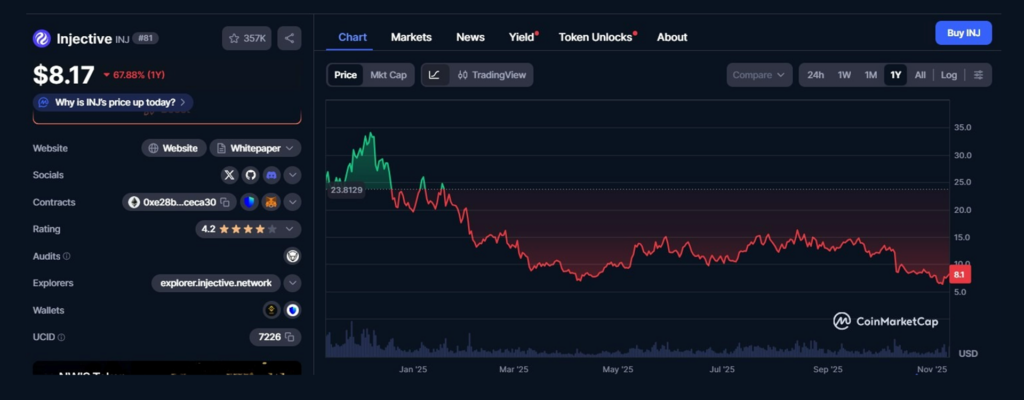Expand more Explorers chevron

click(293, 284)
